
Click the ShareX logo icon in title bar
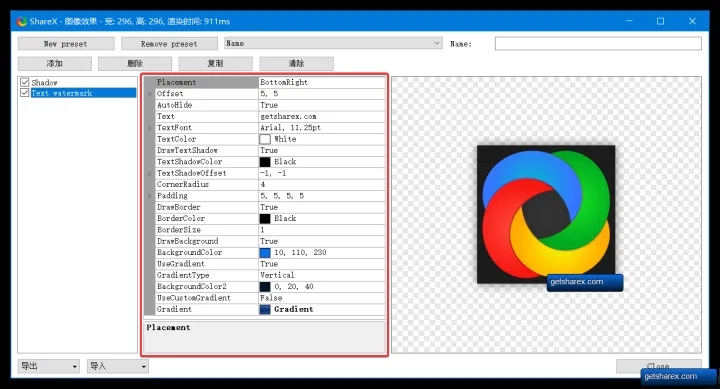22,21
